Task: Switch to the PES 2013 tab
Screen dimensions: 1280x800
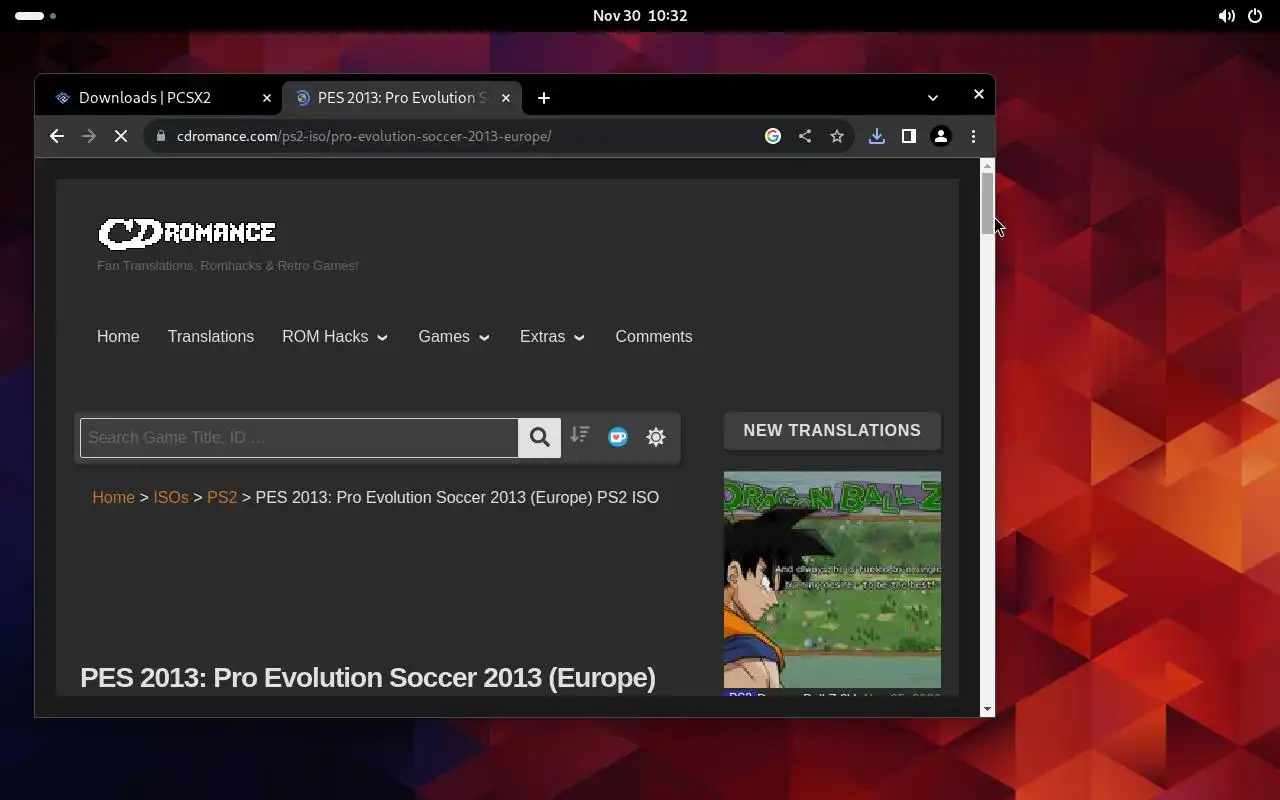Action: tap(401, 97)
